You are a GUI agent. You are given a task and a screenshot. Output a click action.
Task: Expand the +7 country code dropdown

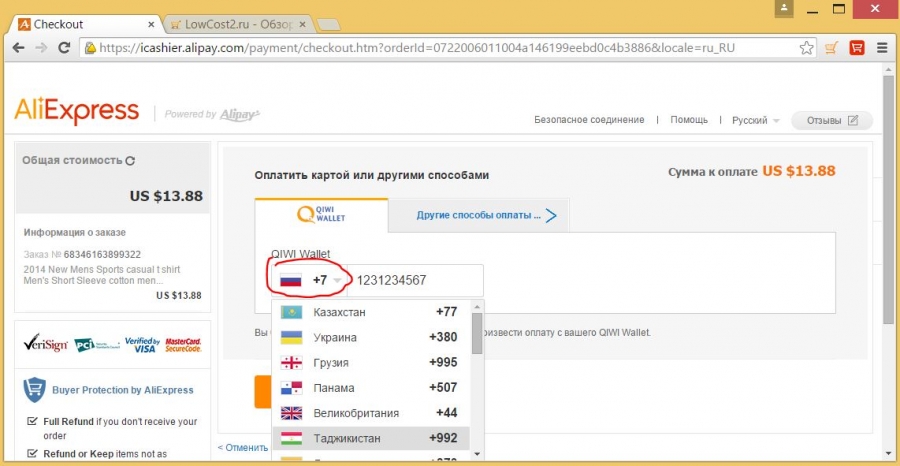309,281
